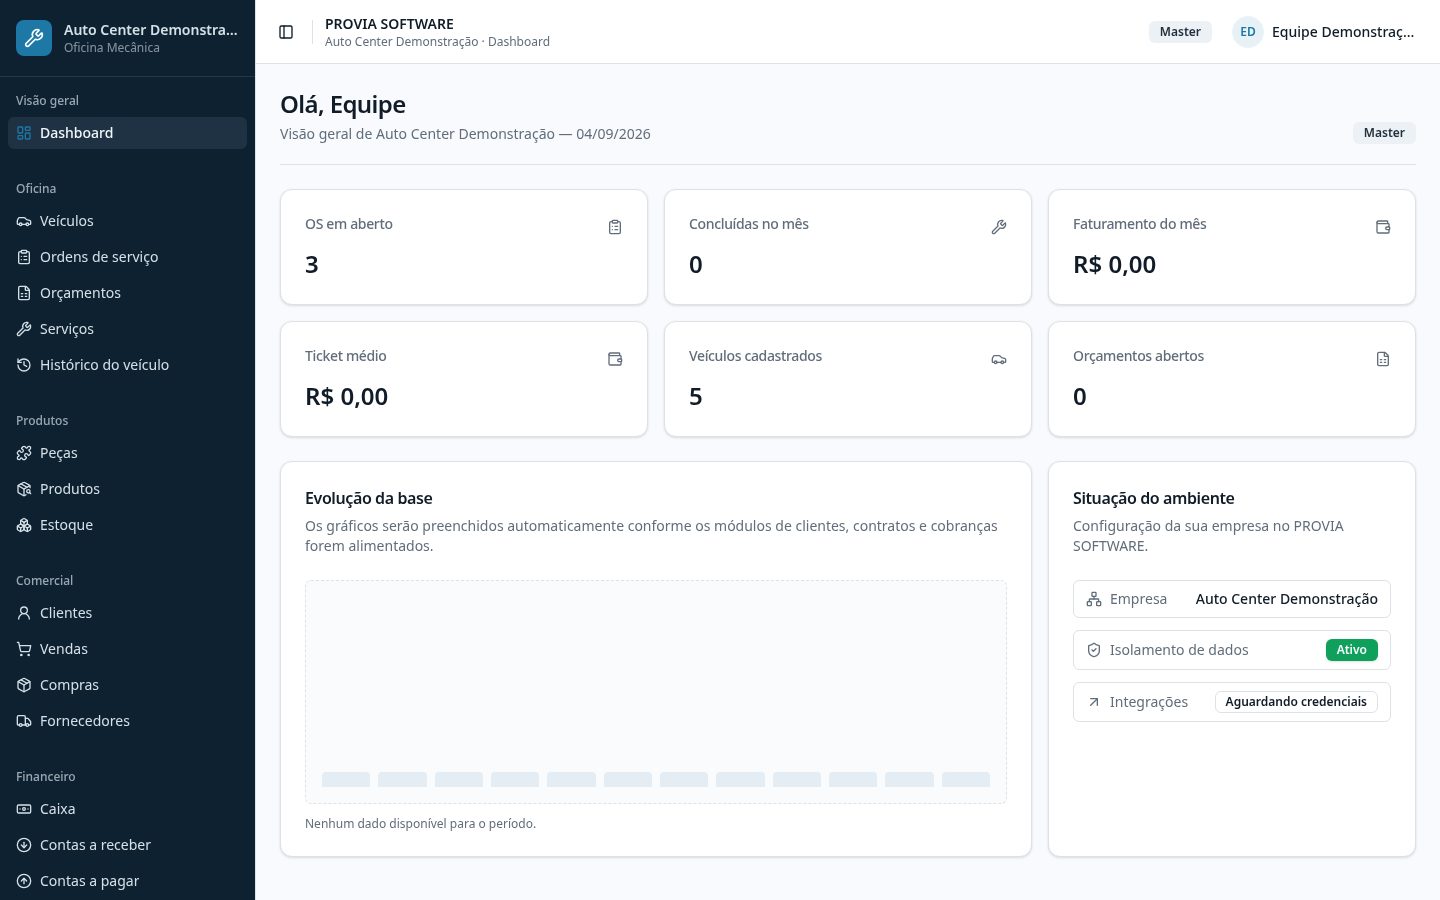Open the Produtos menu item
This screenshot has height=900, width=1440.
click(x=127, y=489)
